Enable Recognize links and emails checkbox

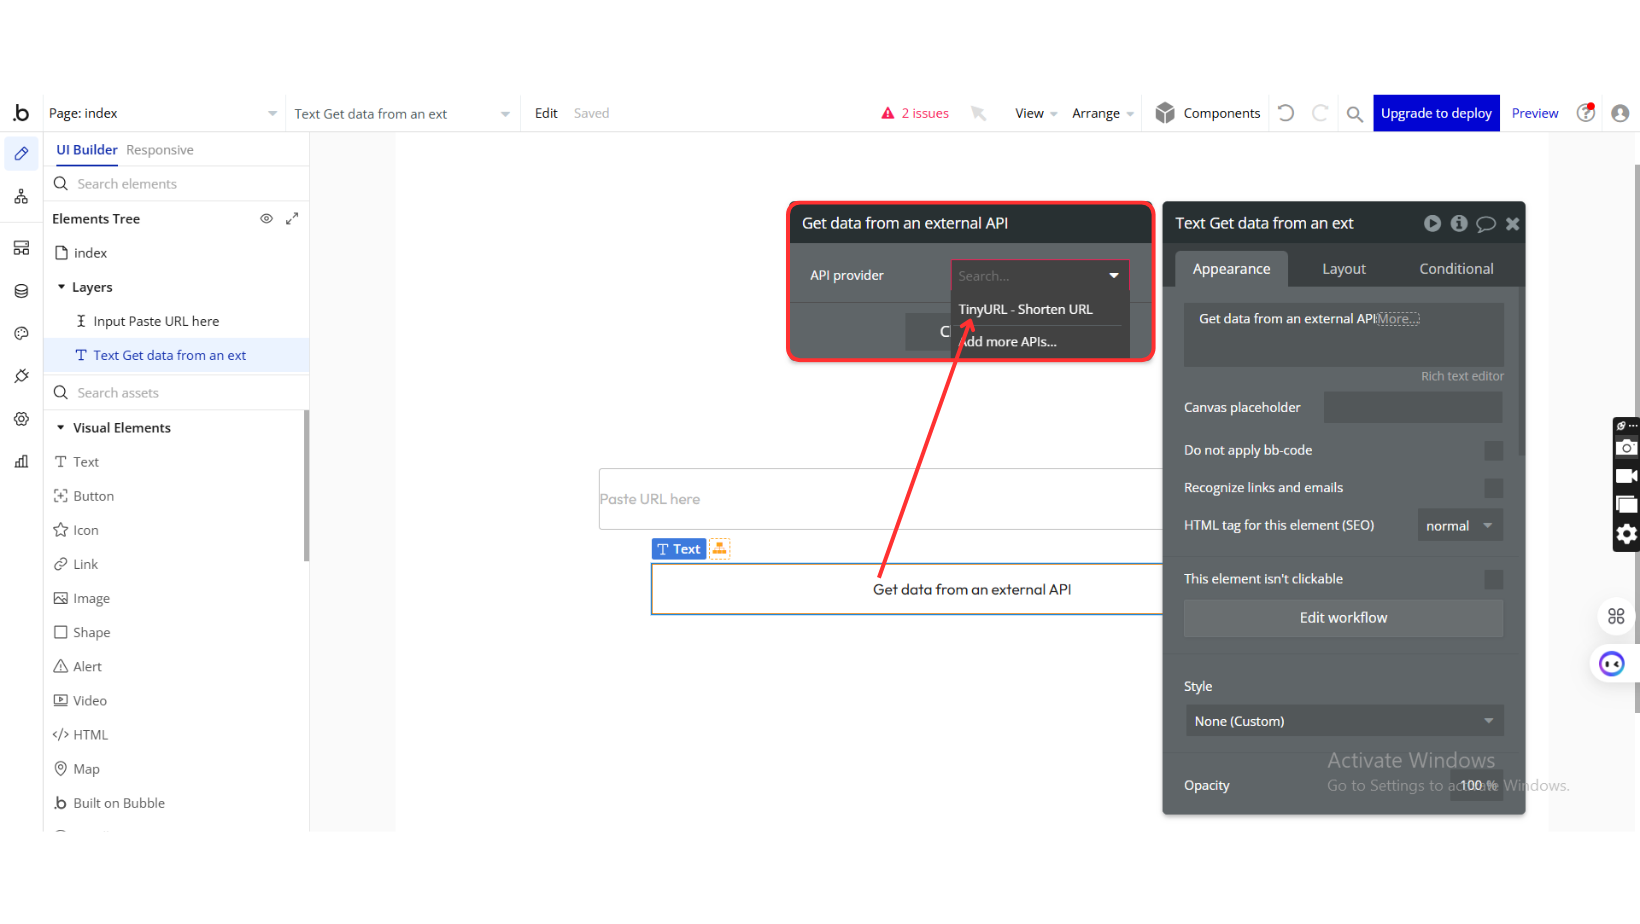coord(1494,488)
